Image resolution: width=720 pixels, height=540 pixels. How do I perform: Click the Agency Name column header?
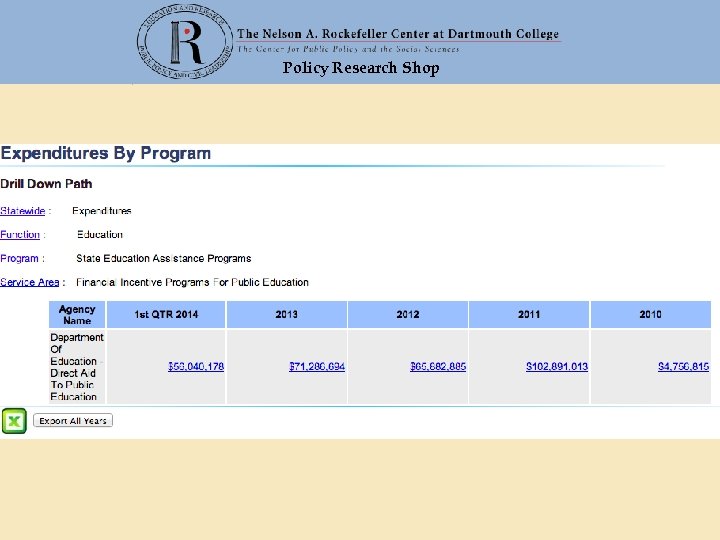[x=77, y=315]
